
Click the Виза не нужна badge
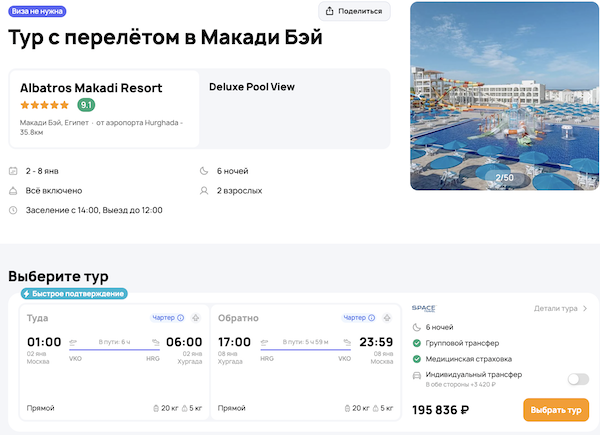point(38,11)
